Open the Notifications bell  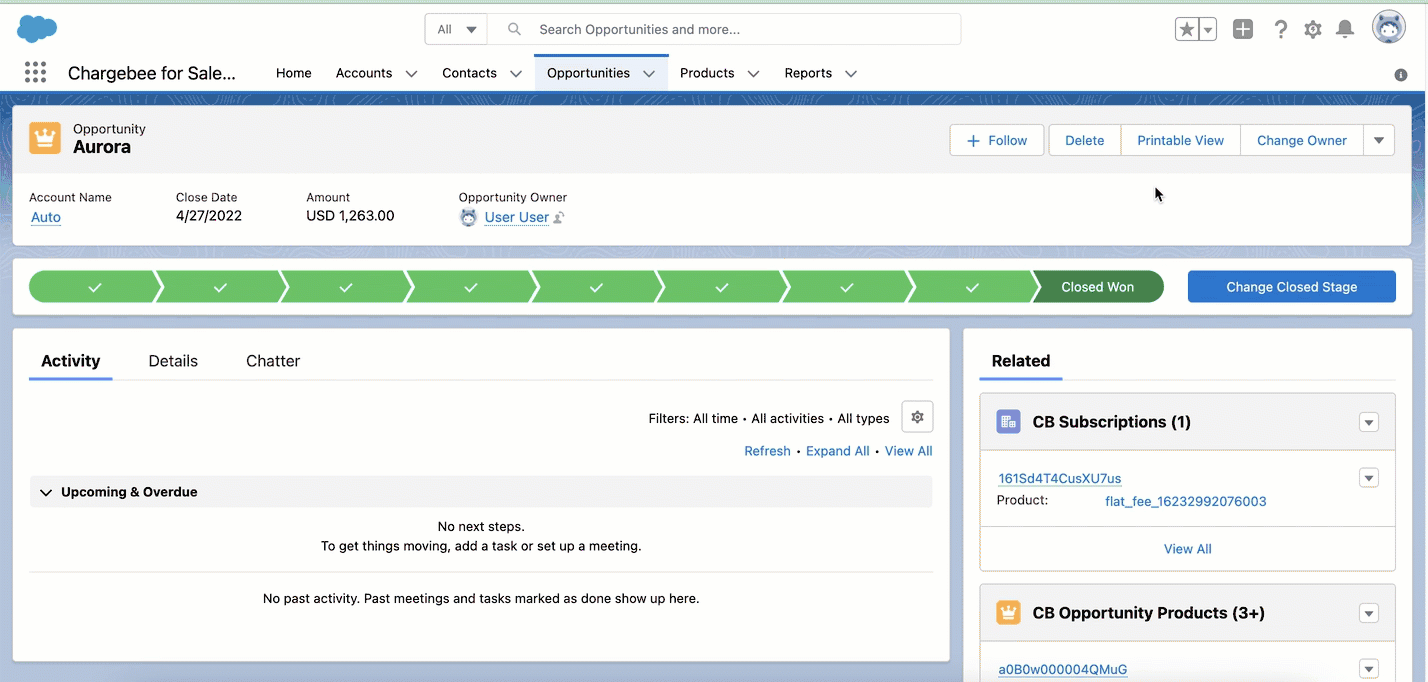1345,30
